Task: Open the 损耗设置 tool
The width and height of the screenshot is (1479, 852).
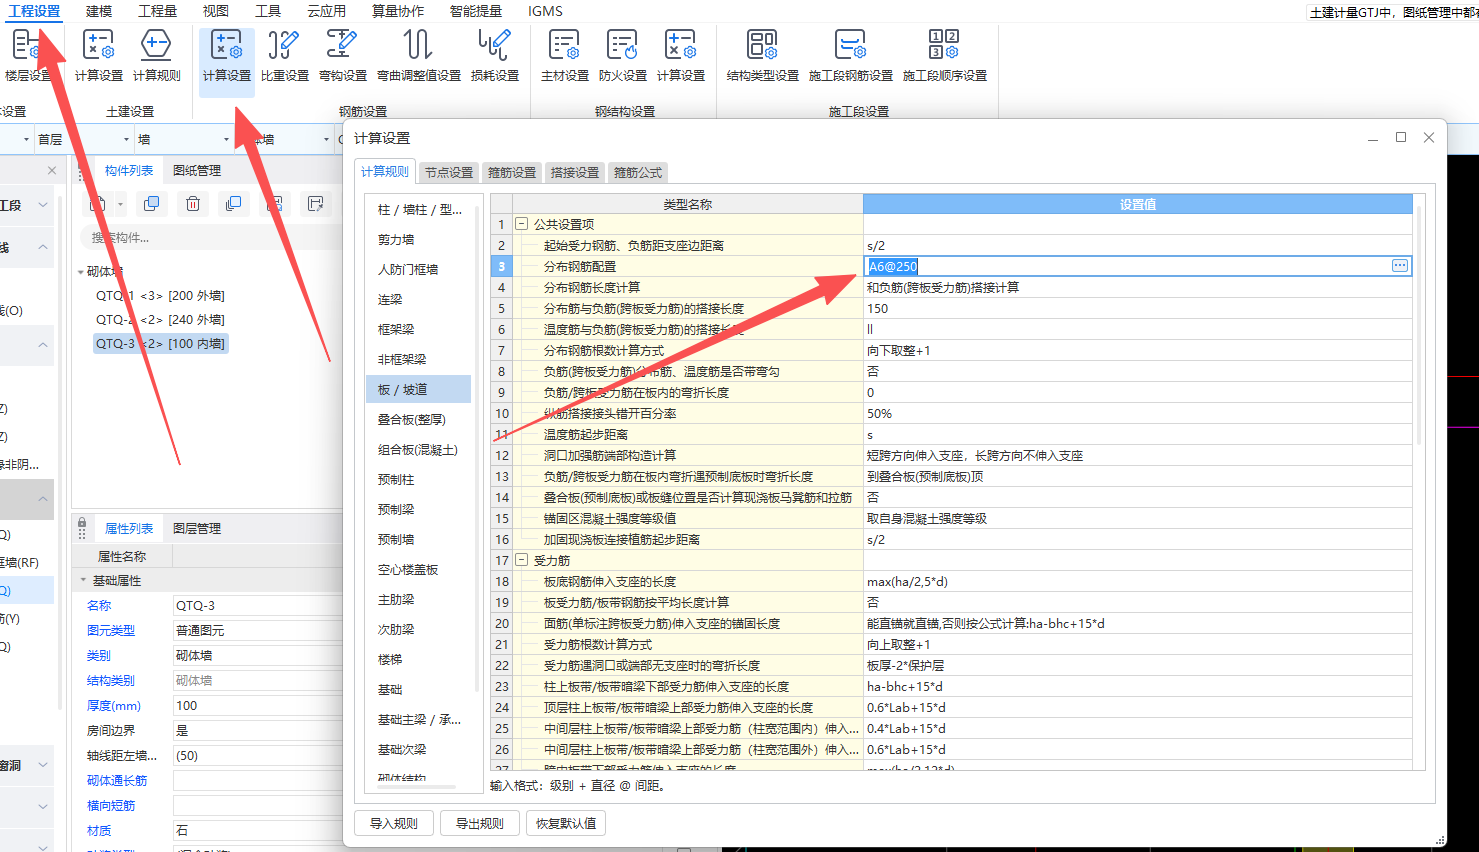Action: click(x=494, y=56)
